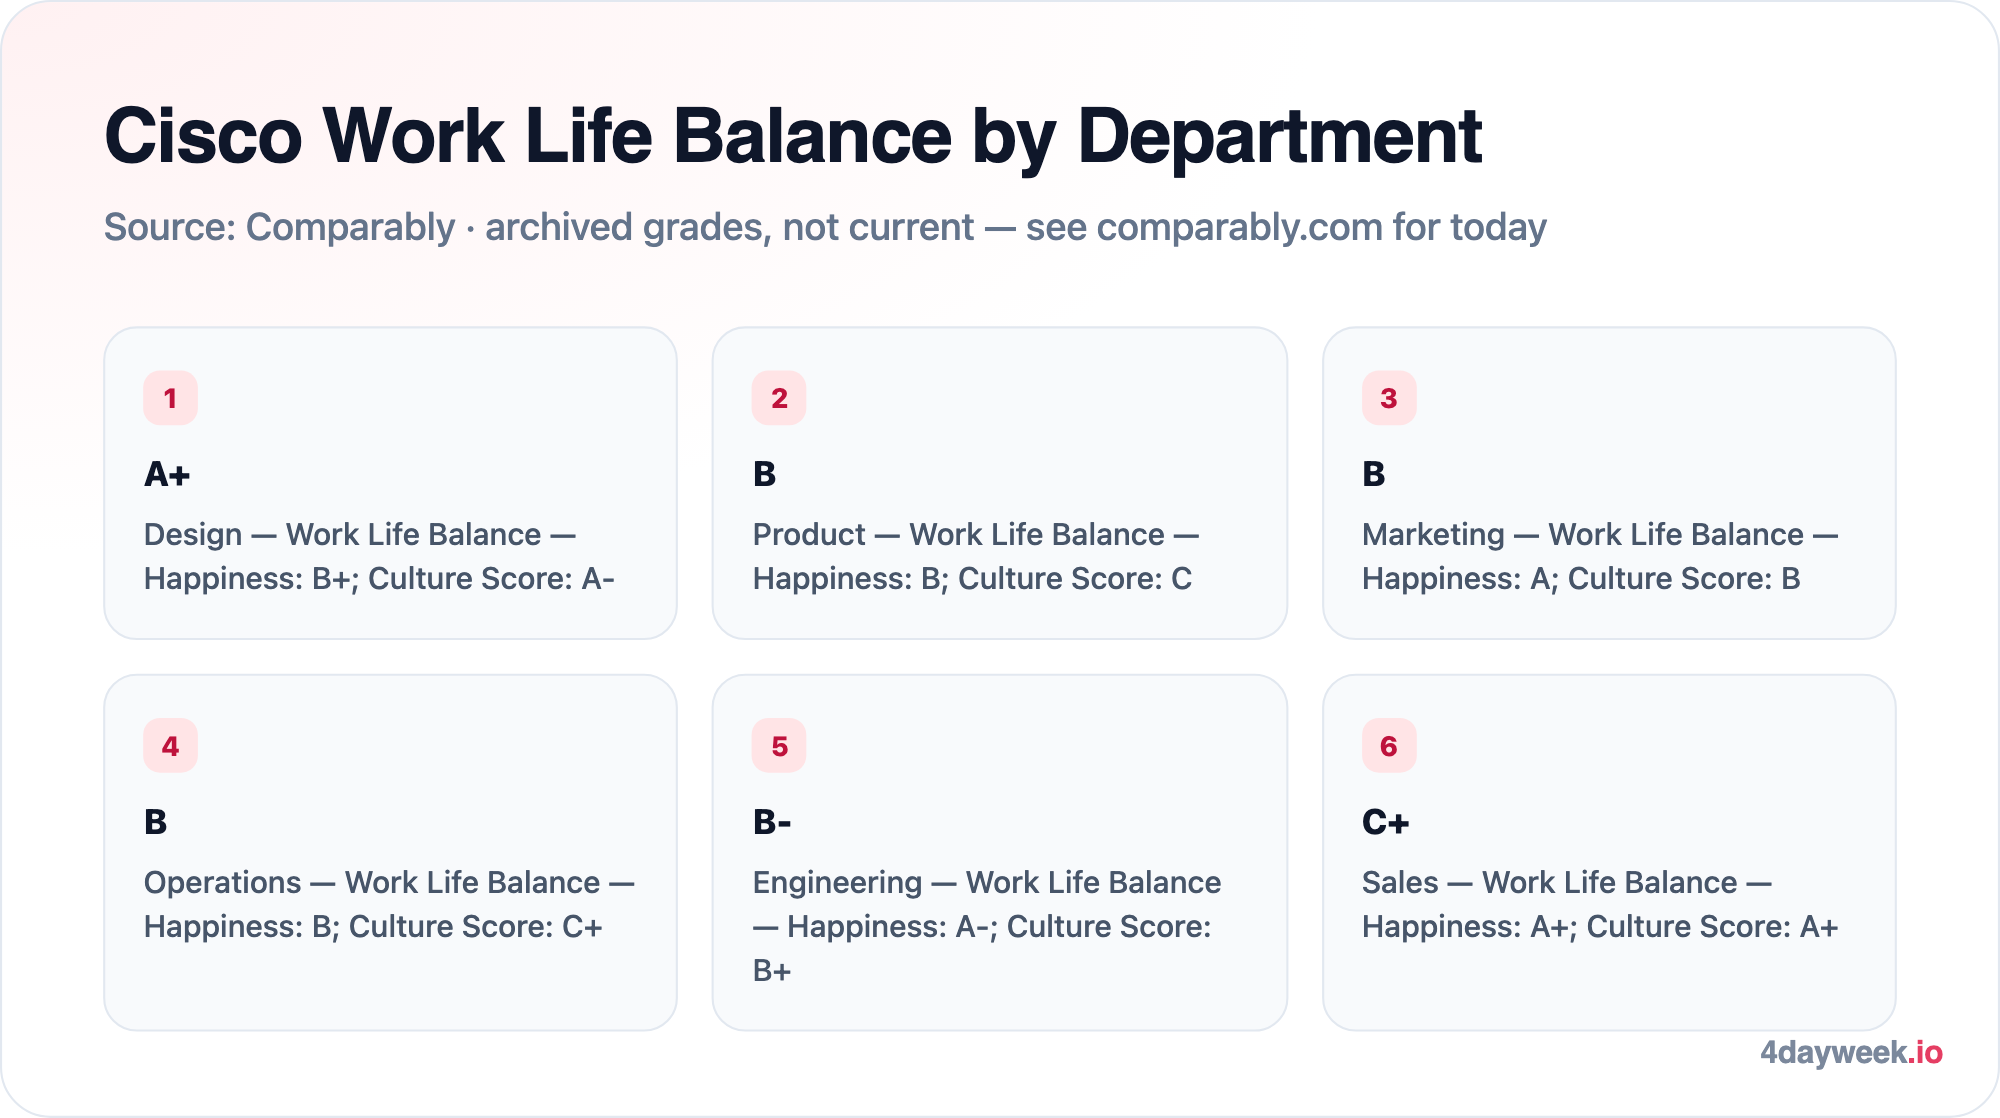Open the 4dayweek.io logo link

[1851, 1052]
